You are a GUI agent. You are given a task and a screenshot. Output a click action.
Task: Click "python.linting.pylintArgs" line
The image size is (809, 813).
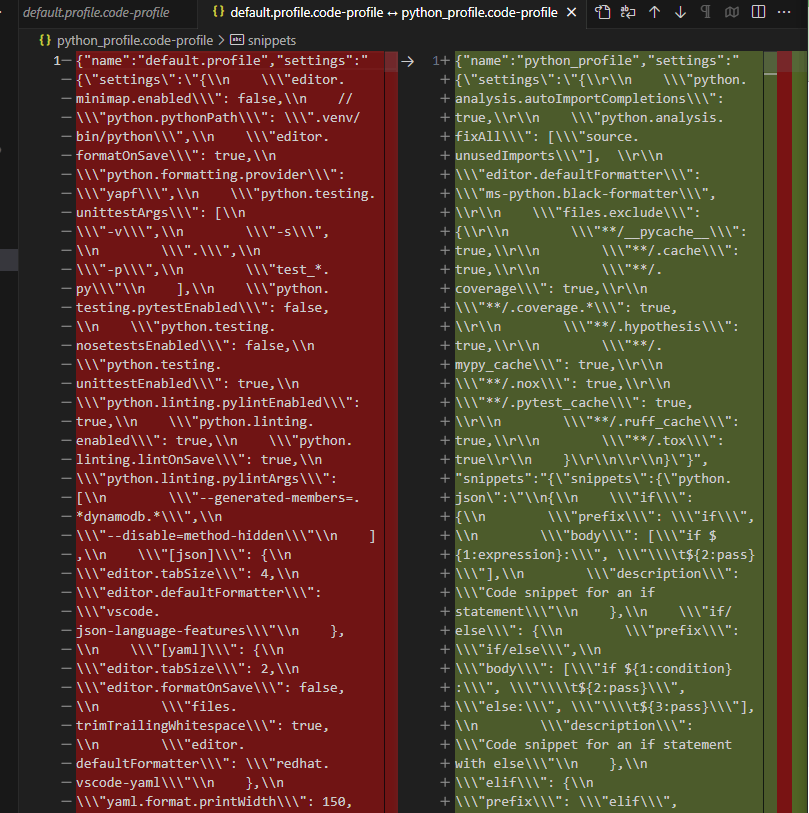click(206, 479)
